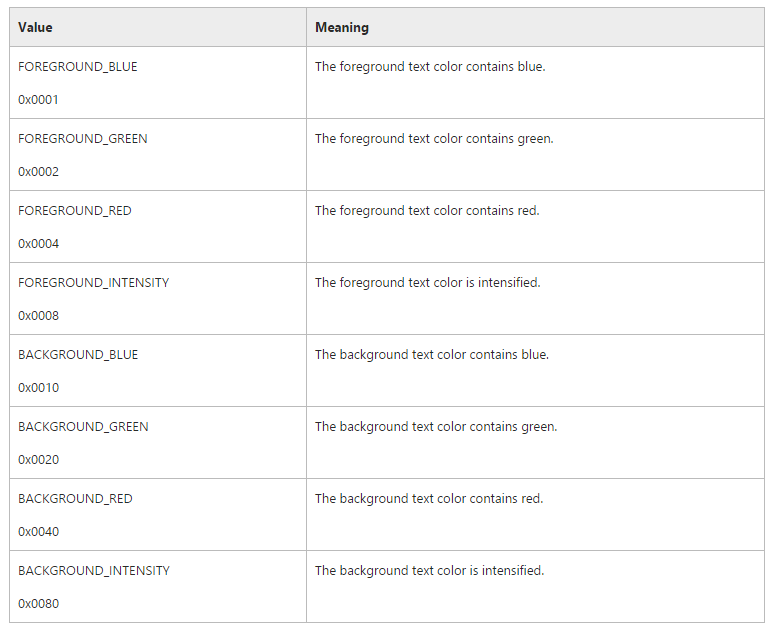Click the 0x0080 hex value
Viewport: 769px width, 627px height.
coord(38,604)
